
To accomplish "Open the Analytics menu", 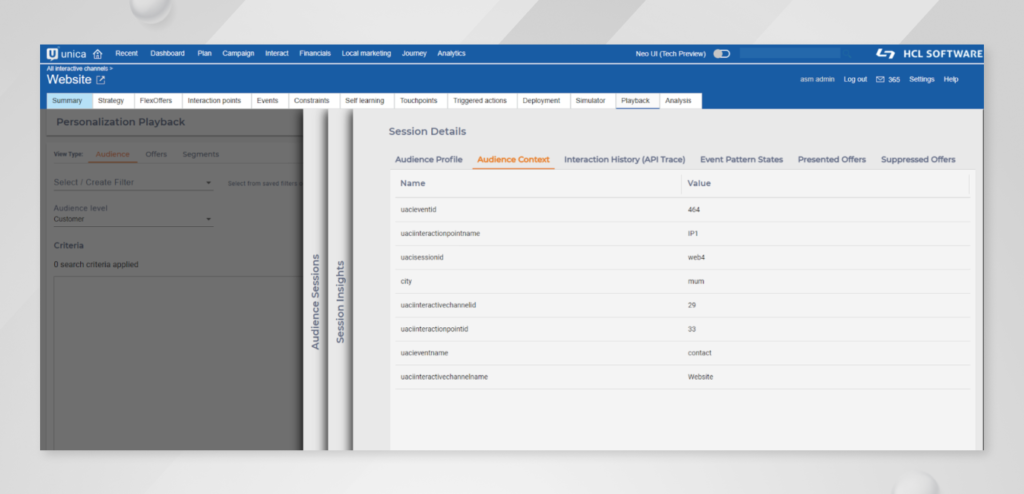I will (x=451, y=53).
